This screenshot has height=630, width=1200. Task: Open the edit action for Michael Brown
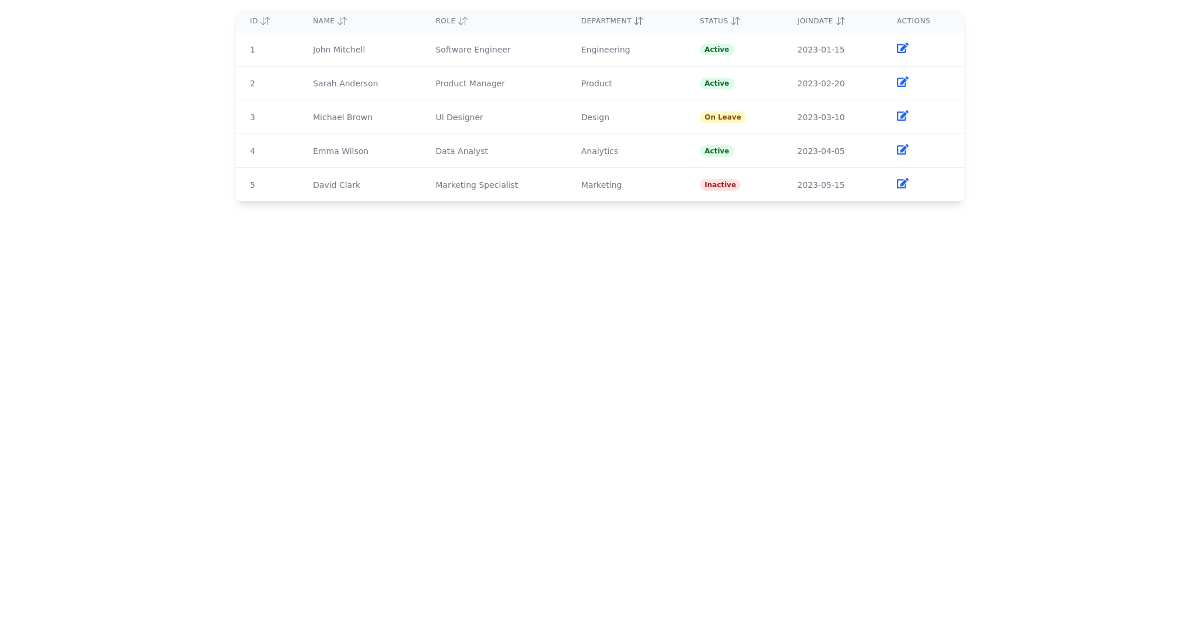click(902, 116)
